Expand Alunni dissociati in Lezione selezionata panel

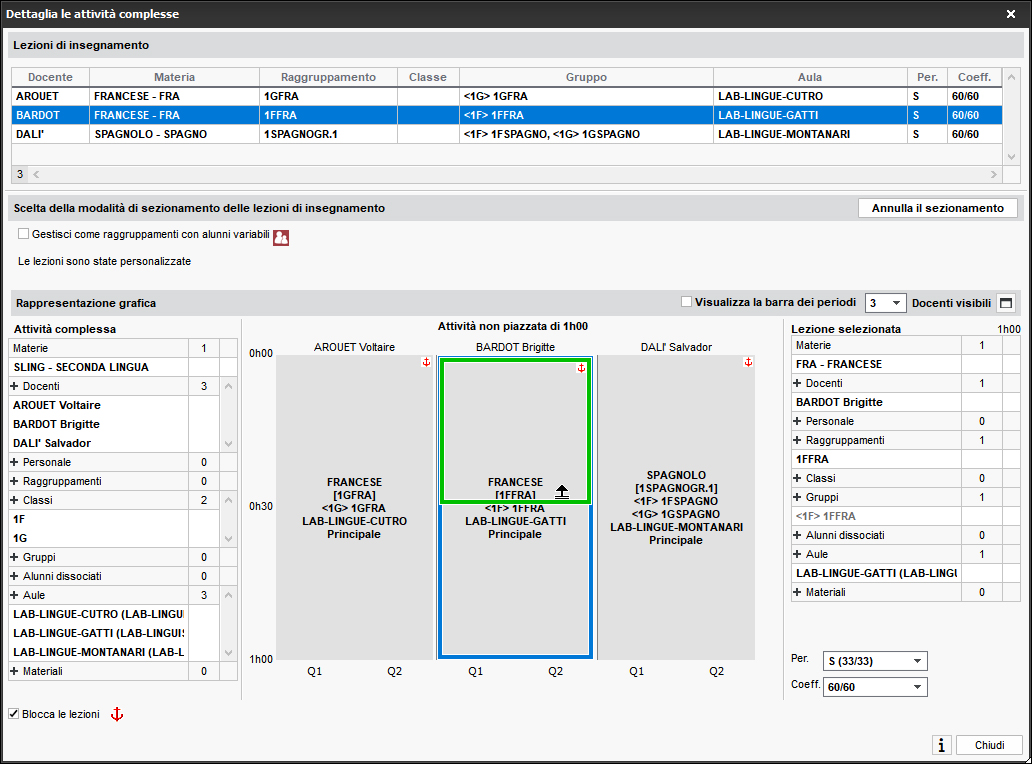tap(797, 536)
